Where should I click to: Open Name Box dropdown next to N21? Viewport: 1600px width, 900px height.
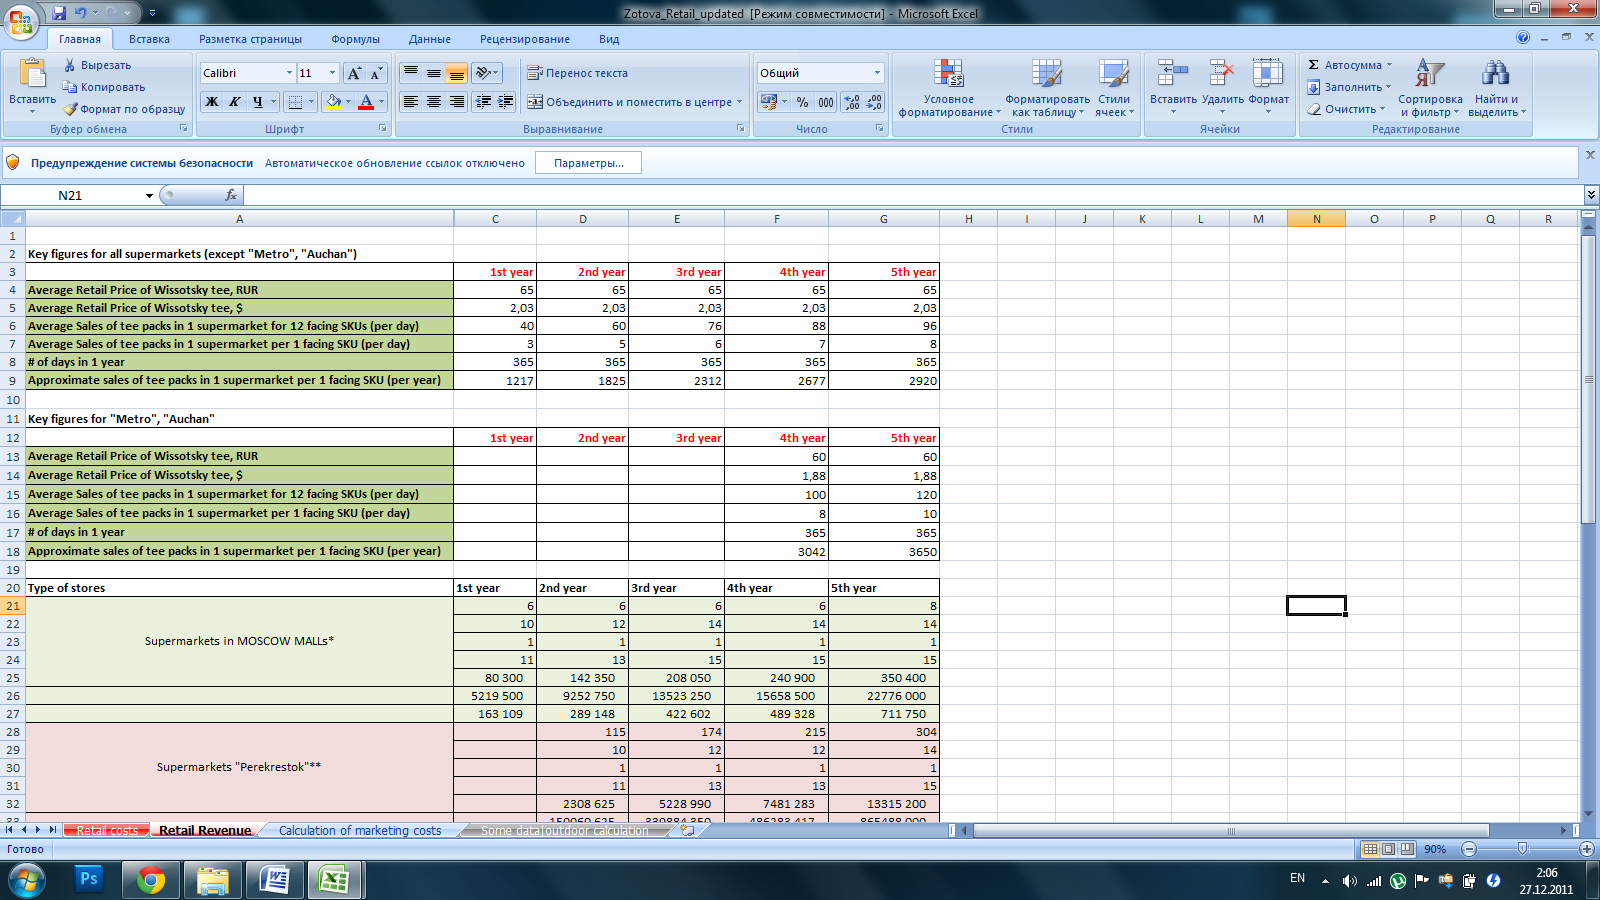(x=149, y=195)
